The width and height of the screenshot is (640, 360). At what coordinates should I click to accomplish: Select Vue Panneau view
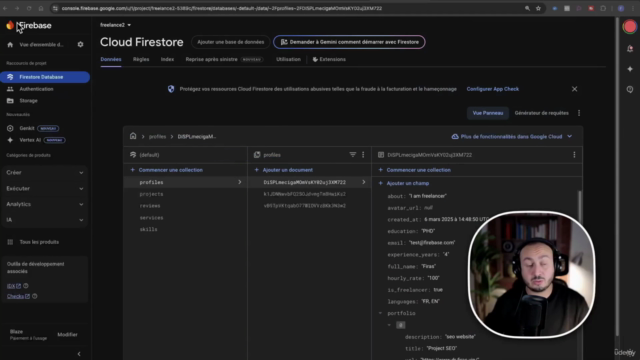click(x=488, y=113)
